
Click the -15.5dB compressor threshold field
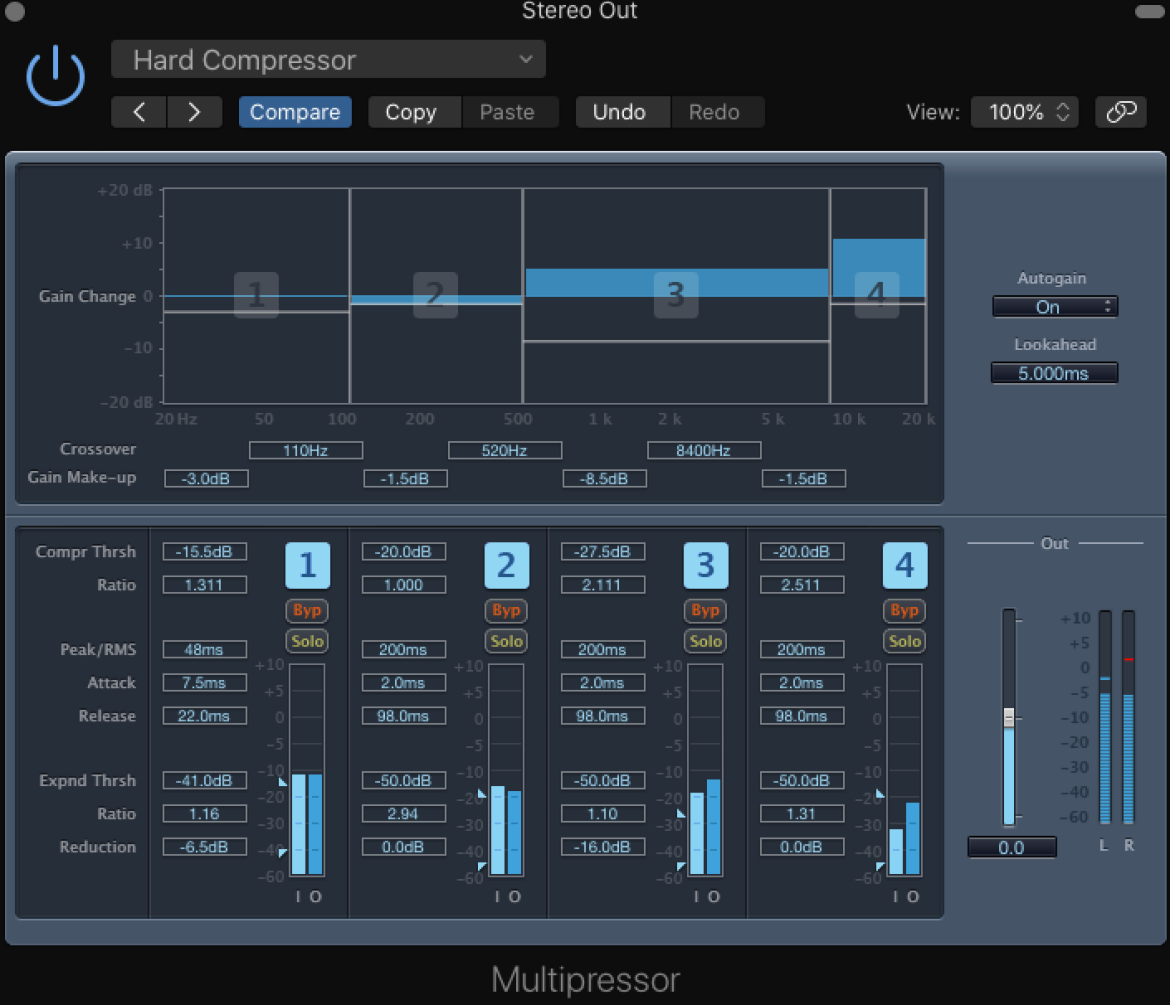point(204,552)
